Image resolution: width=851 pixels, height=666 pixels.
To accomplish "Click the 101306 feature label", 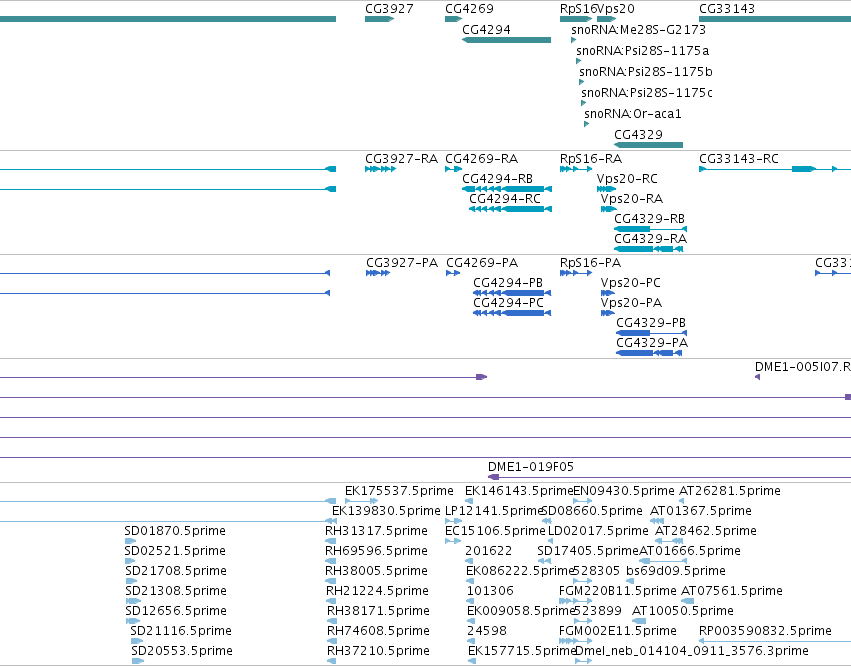I will point(490,591).
